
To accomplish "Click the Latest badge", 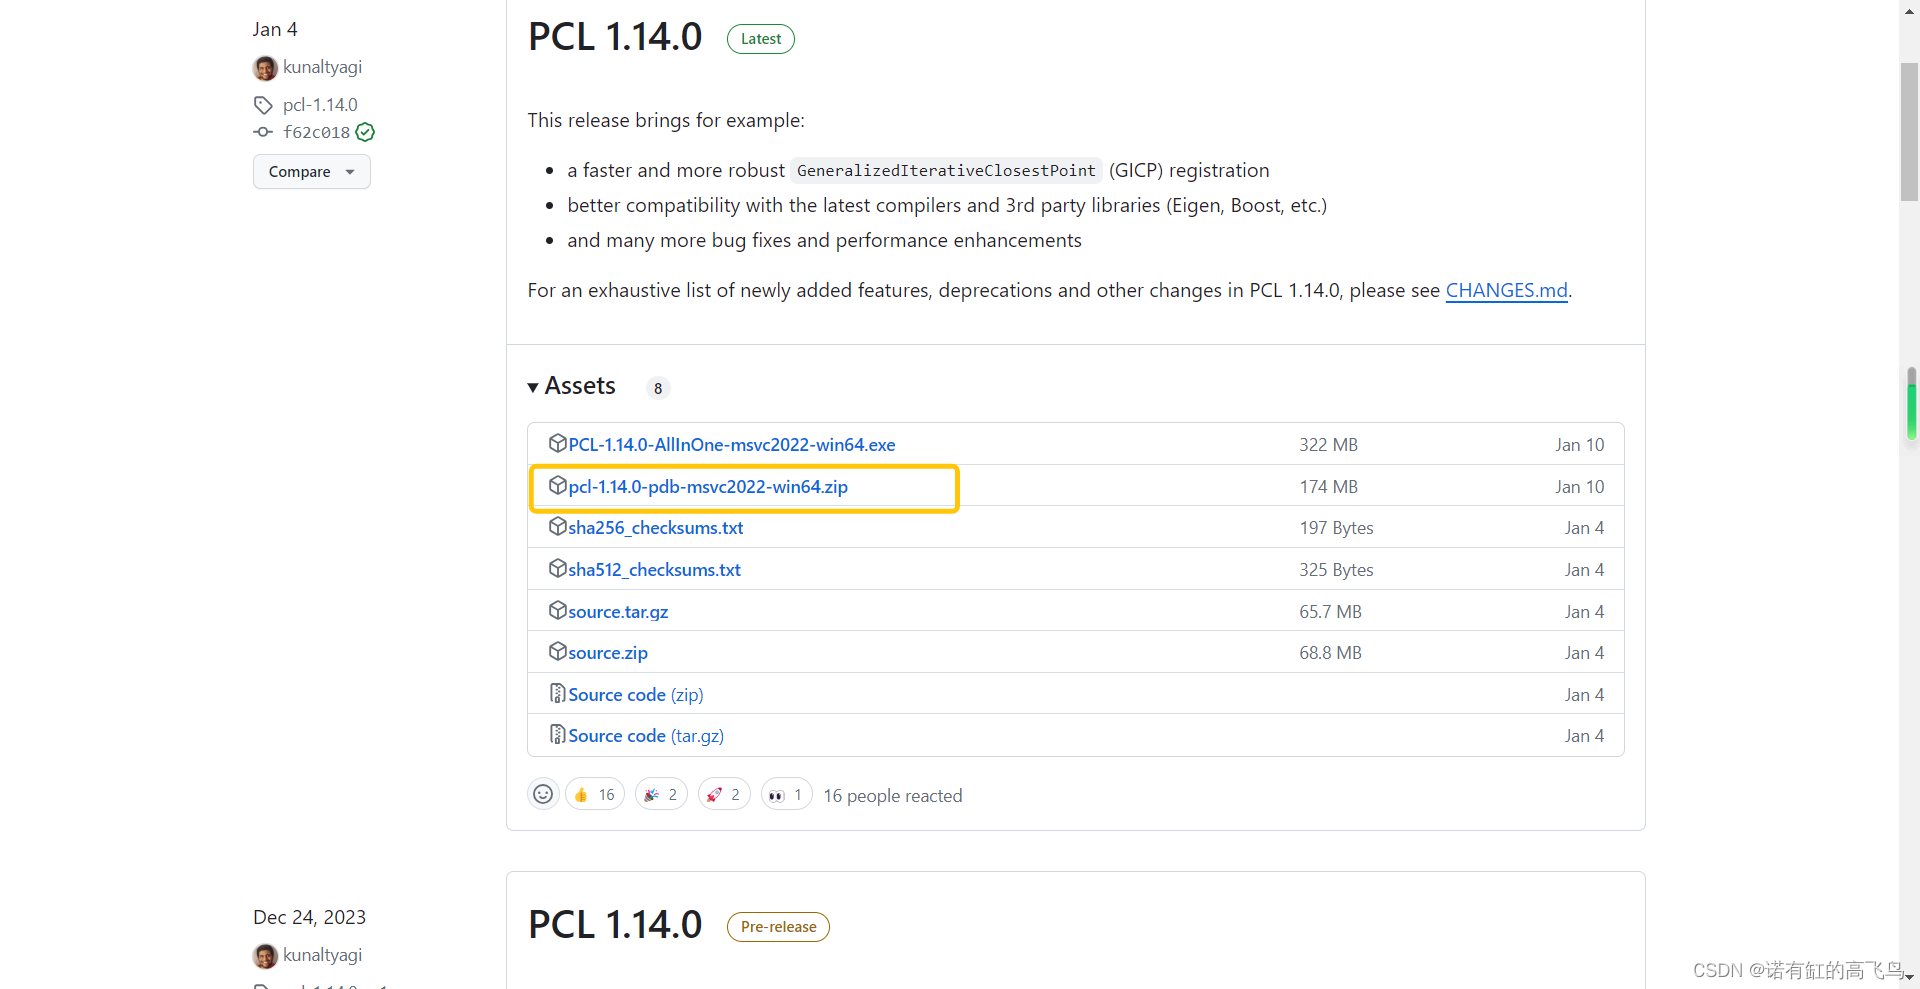I will pyautogui.click(x=761, y=39).
